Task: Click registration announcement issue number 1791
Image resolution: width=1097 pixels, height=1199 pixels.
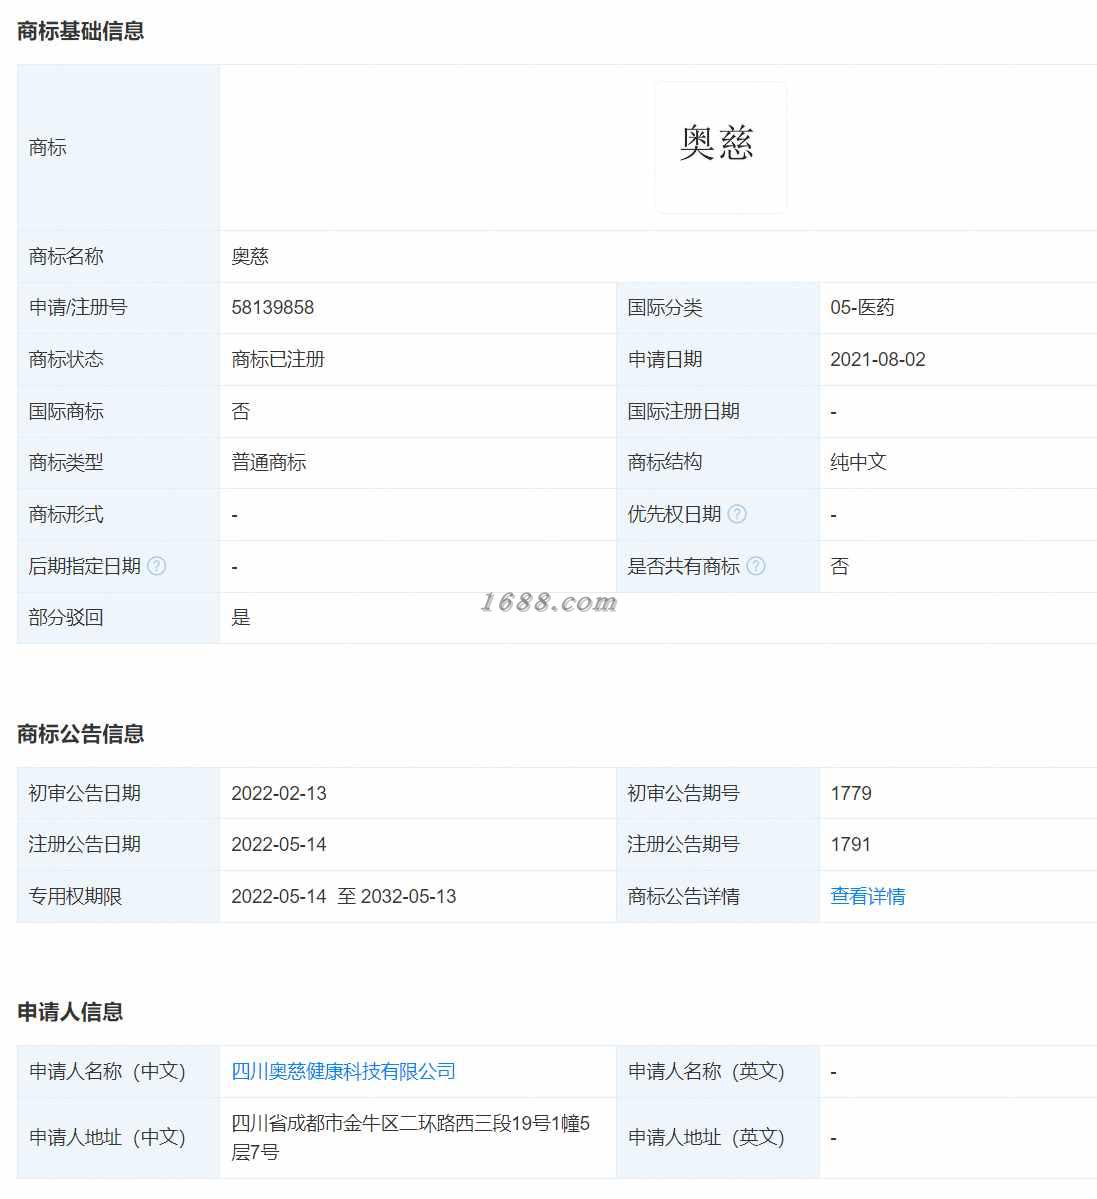Action: [851, 844]
